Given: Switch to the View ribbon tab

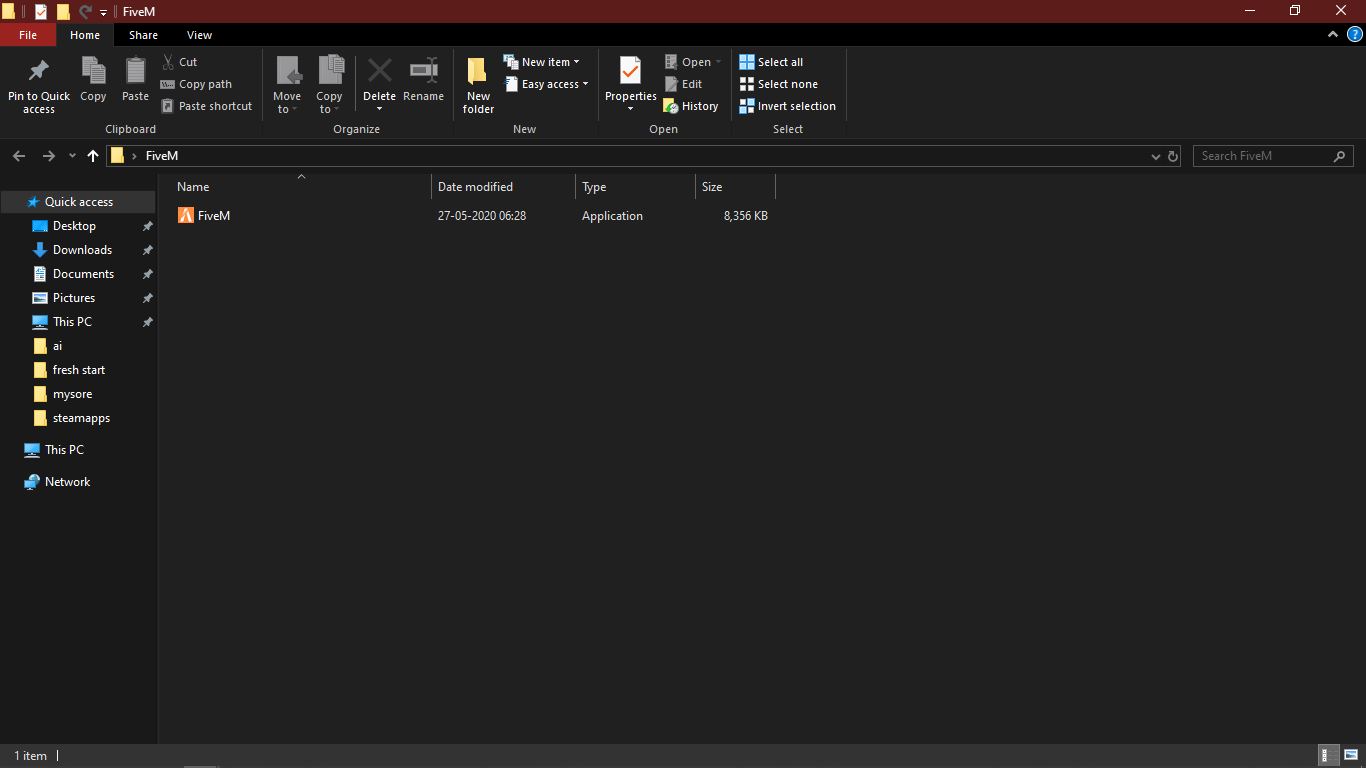Looking at the screenshot, I should (x=199, y=35).
